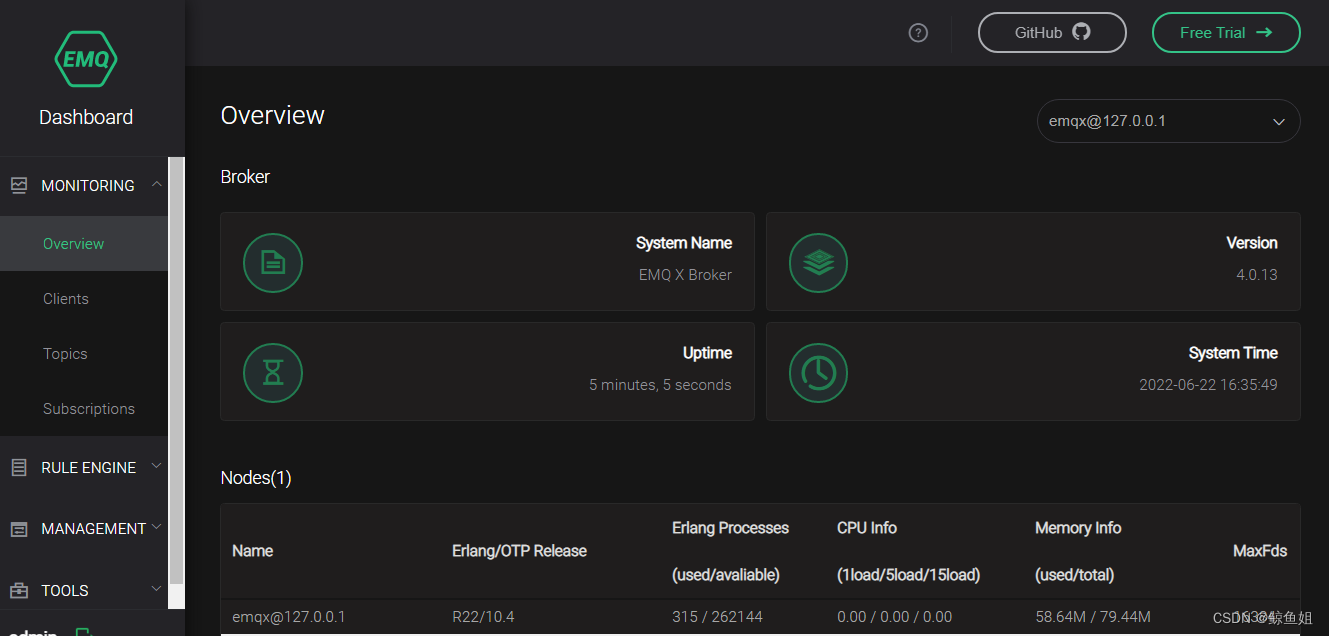Click the system time 2022-06-22 16:35:49

click(x=1208, y=385)
